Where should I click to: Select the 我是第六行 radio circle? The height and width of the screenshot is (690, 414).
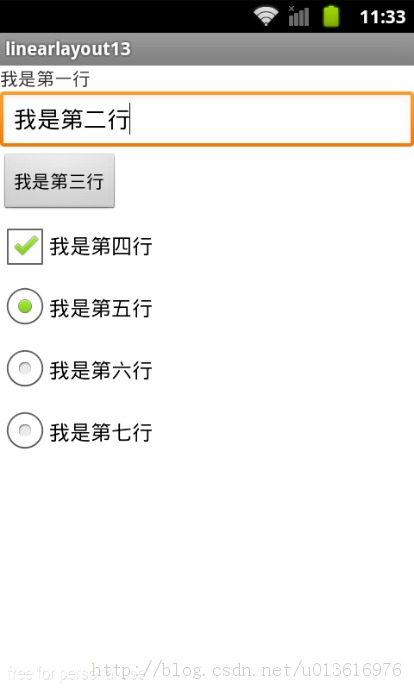[25, 368]
